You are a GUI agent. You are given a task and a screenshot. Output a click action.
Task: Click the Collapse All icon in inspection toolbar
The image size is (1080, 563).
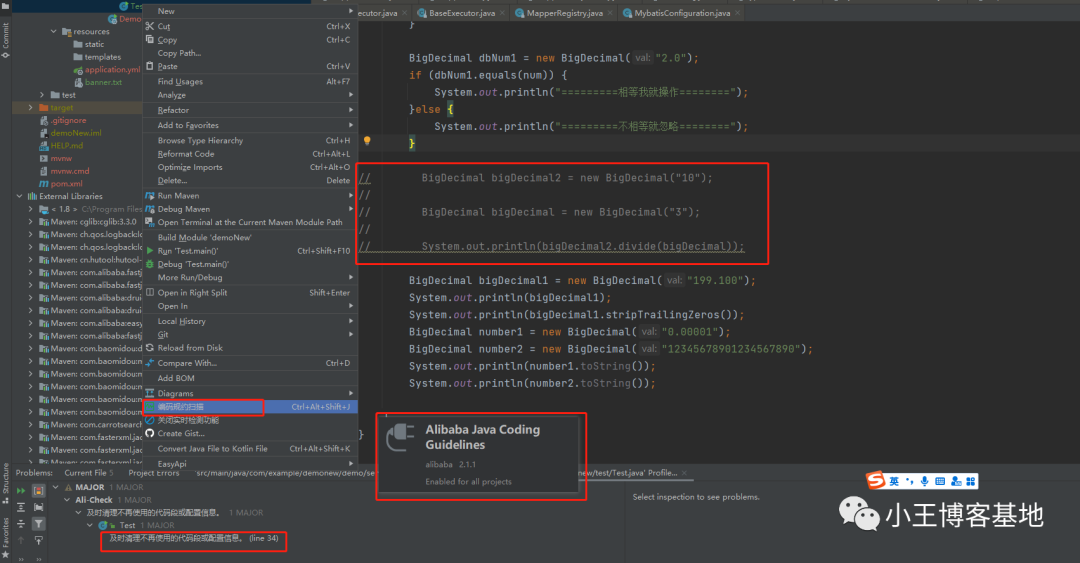point(21,523)
